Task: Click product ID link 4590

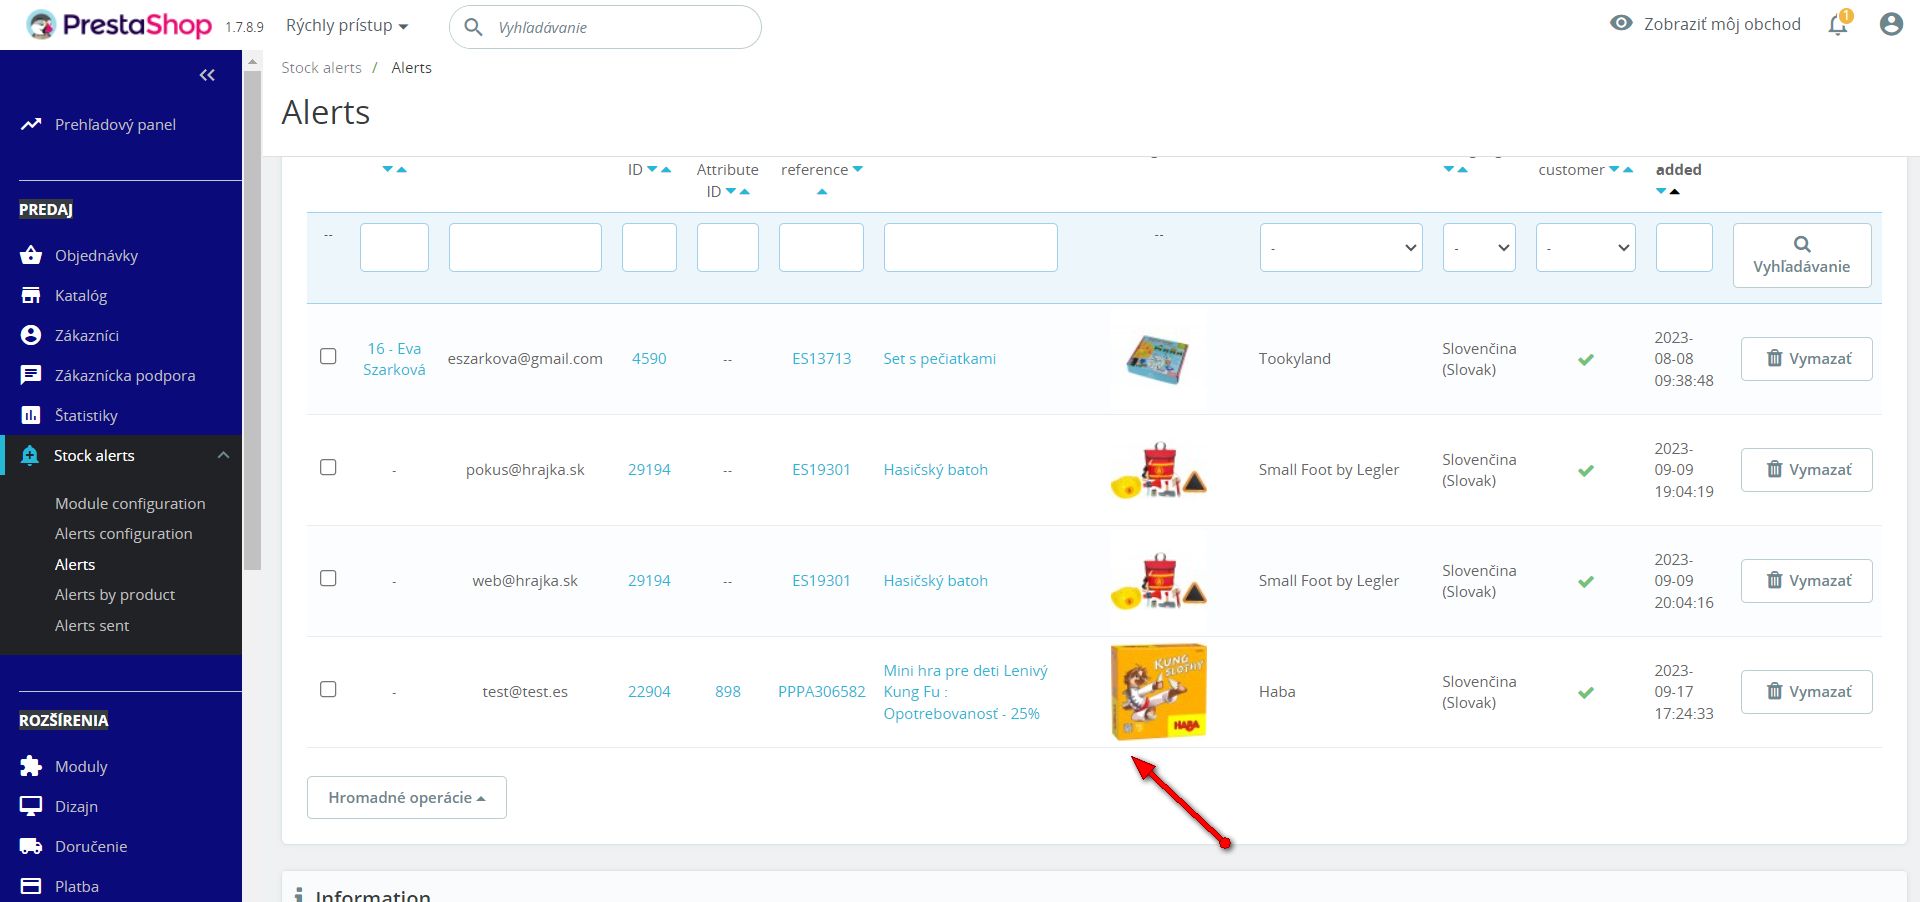Action: pos(649,359)
